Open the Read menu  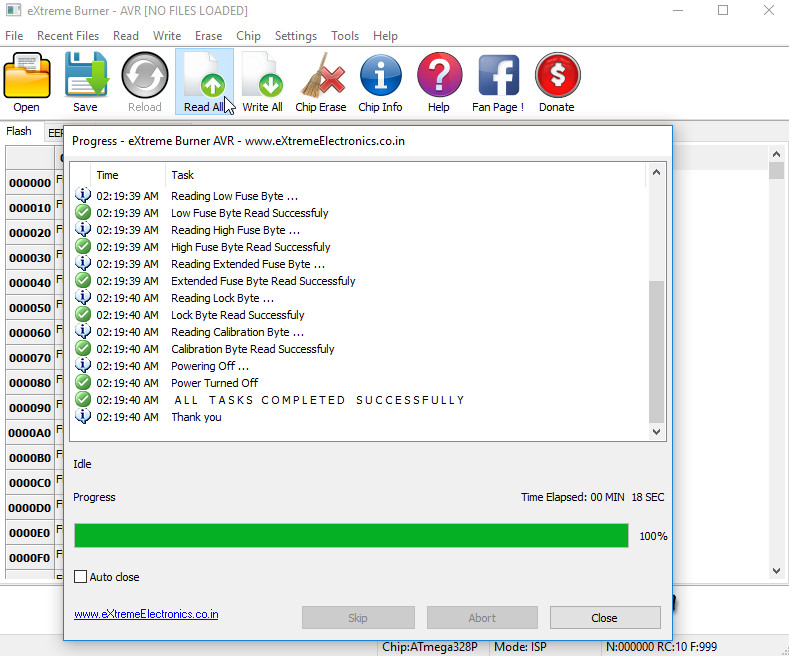coord(126,36)
